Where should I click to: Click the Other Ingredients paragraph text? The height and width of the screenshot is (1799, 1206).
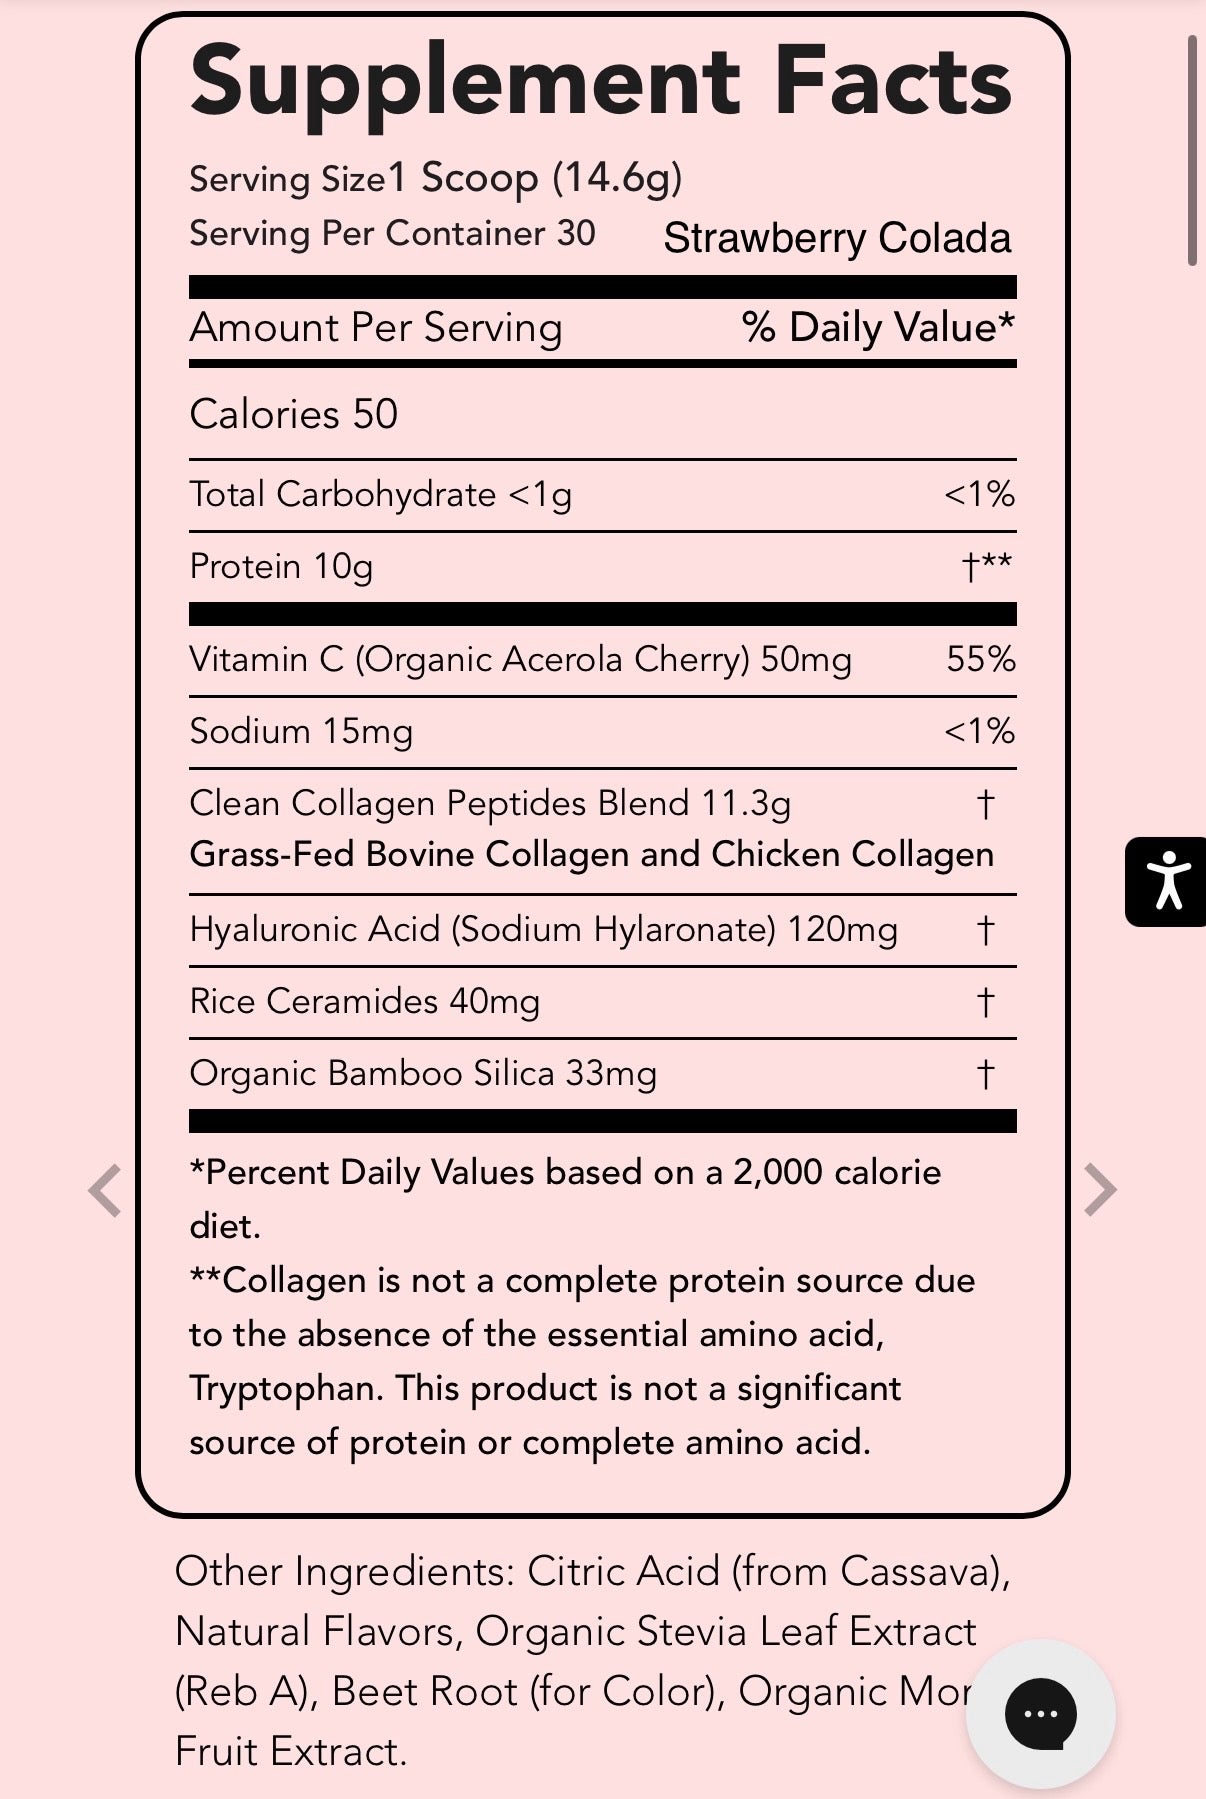pyautogui.click(x=592, y=1661)
